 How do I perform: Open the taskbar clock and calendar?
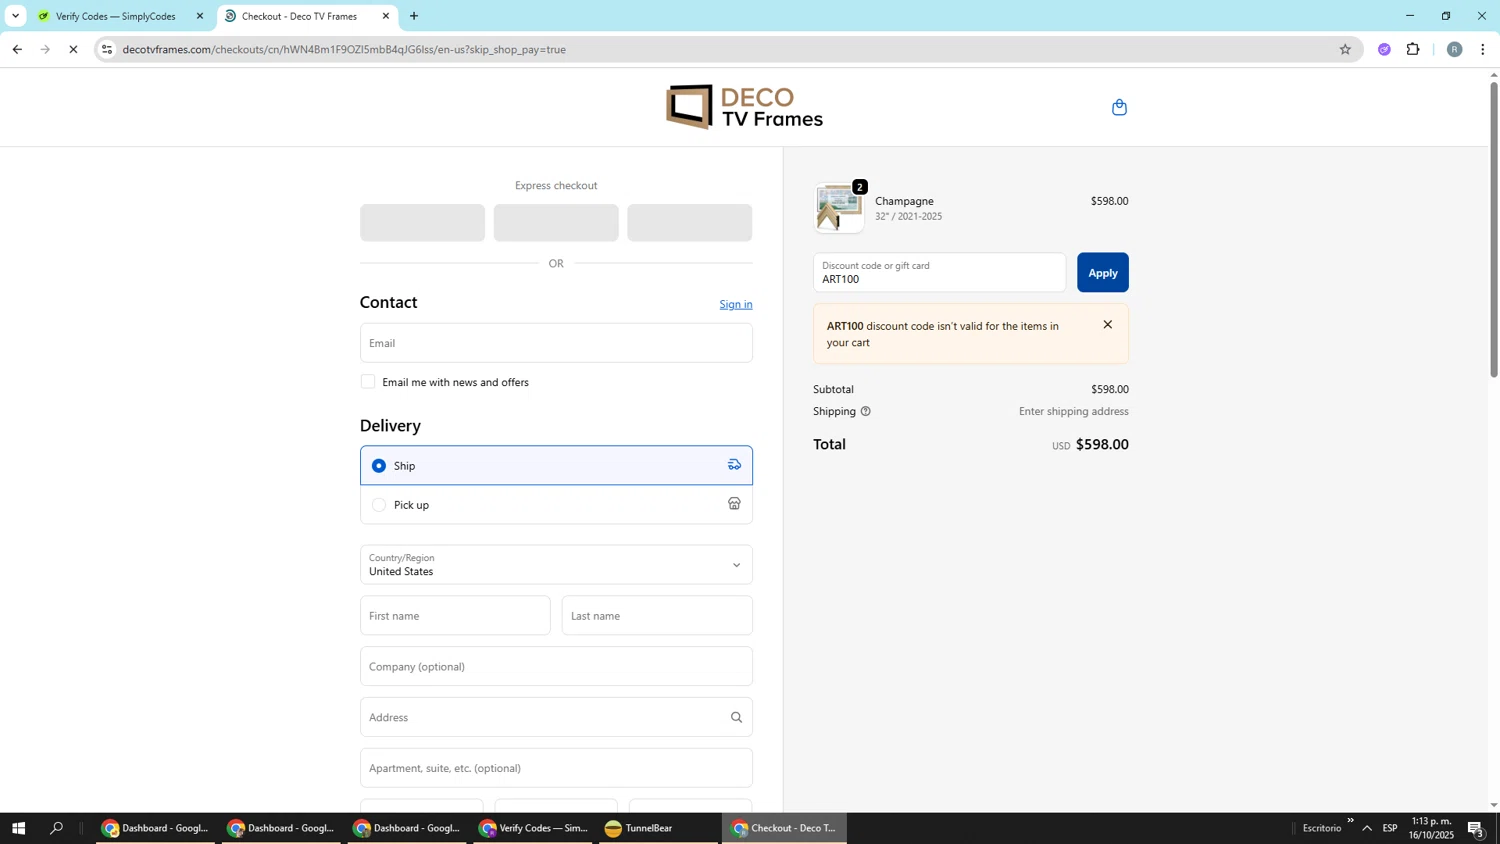(1431, 828)
